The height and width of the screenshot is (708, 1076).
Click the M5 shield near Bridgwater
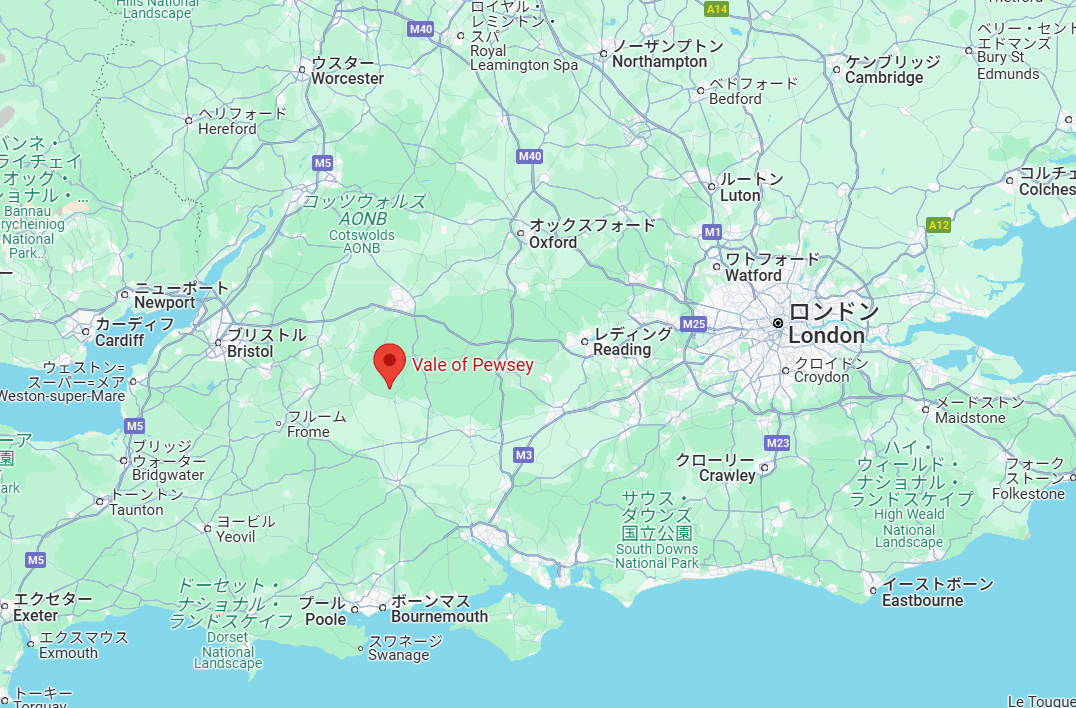coord(134,426)
